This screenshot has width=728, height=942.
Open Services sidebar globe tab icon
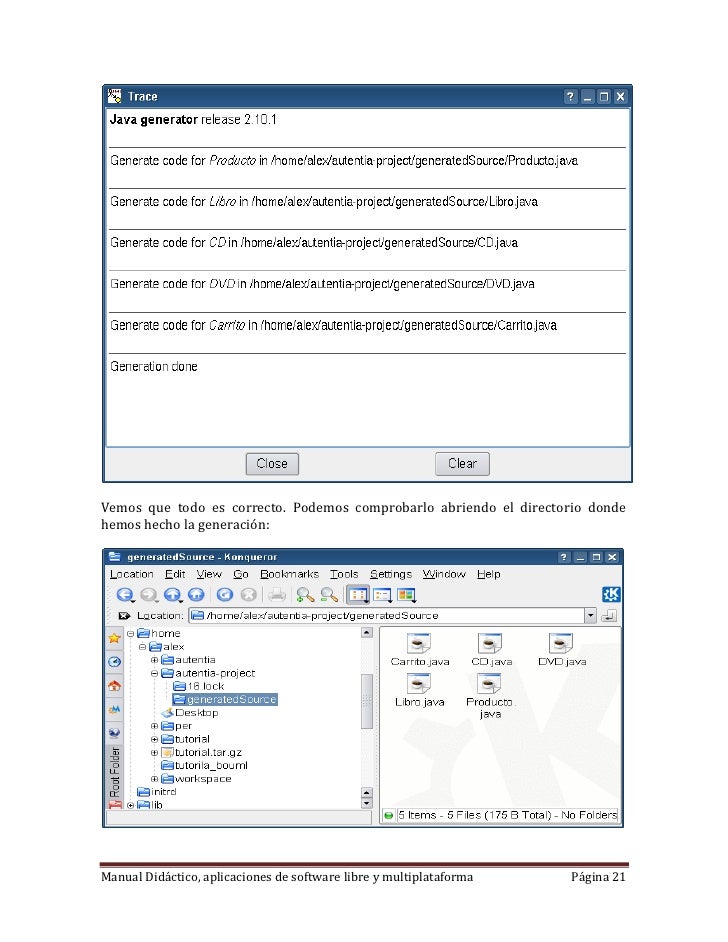[x=114, y=733]
